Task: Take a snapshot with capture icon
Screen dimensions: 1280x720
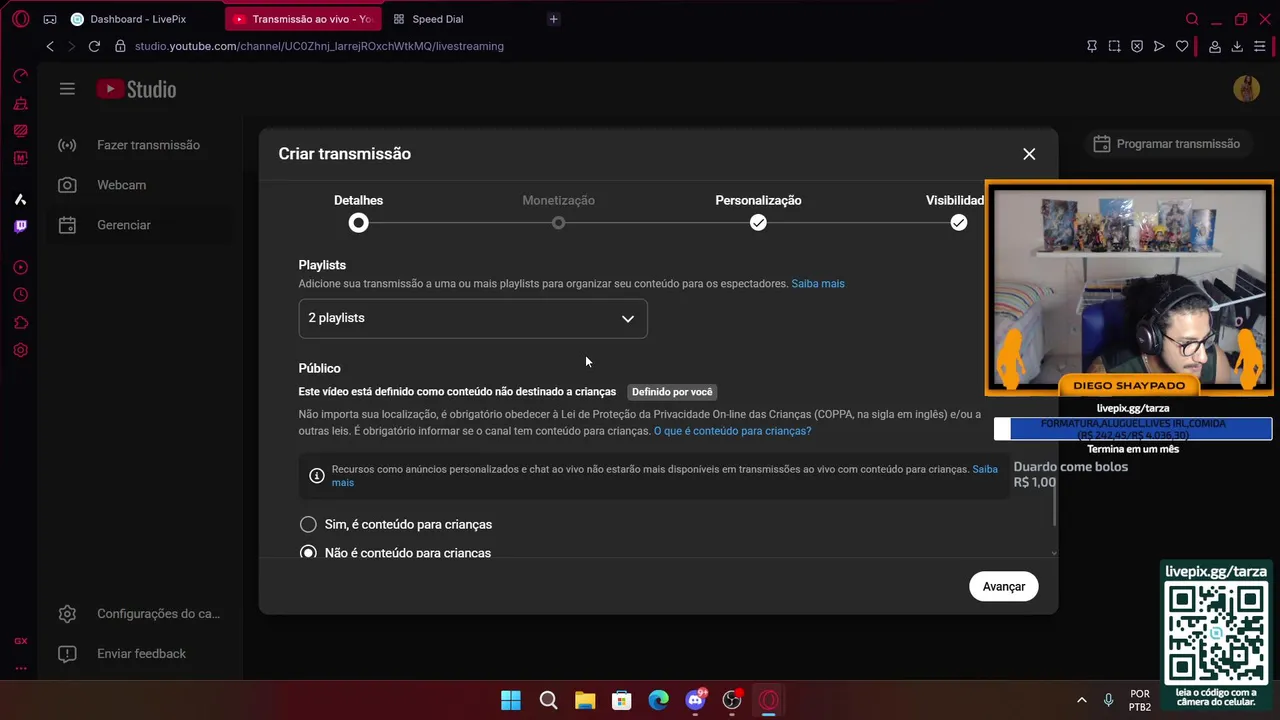Action: tap(1114, 46)
